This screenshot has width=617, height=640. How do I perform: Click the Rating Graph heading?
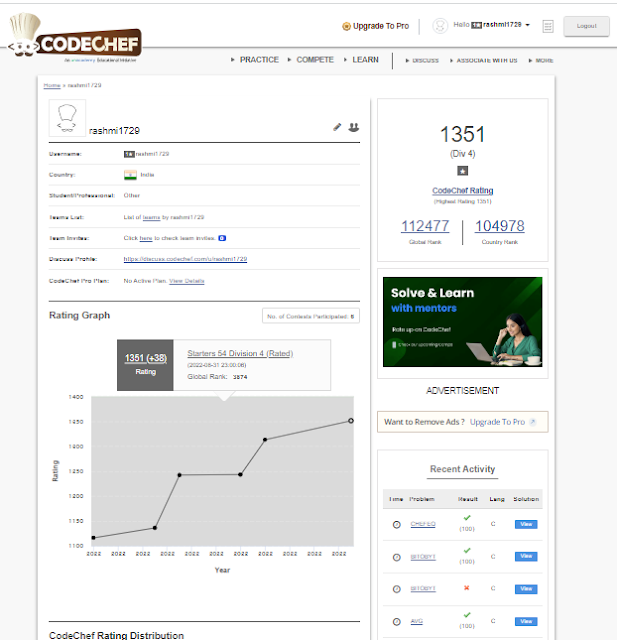pyautogui.click(x=80, y=315)
